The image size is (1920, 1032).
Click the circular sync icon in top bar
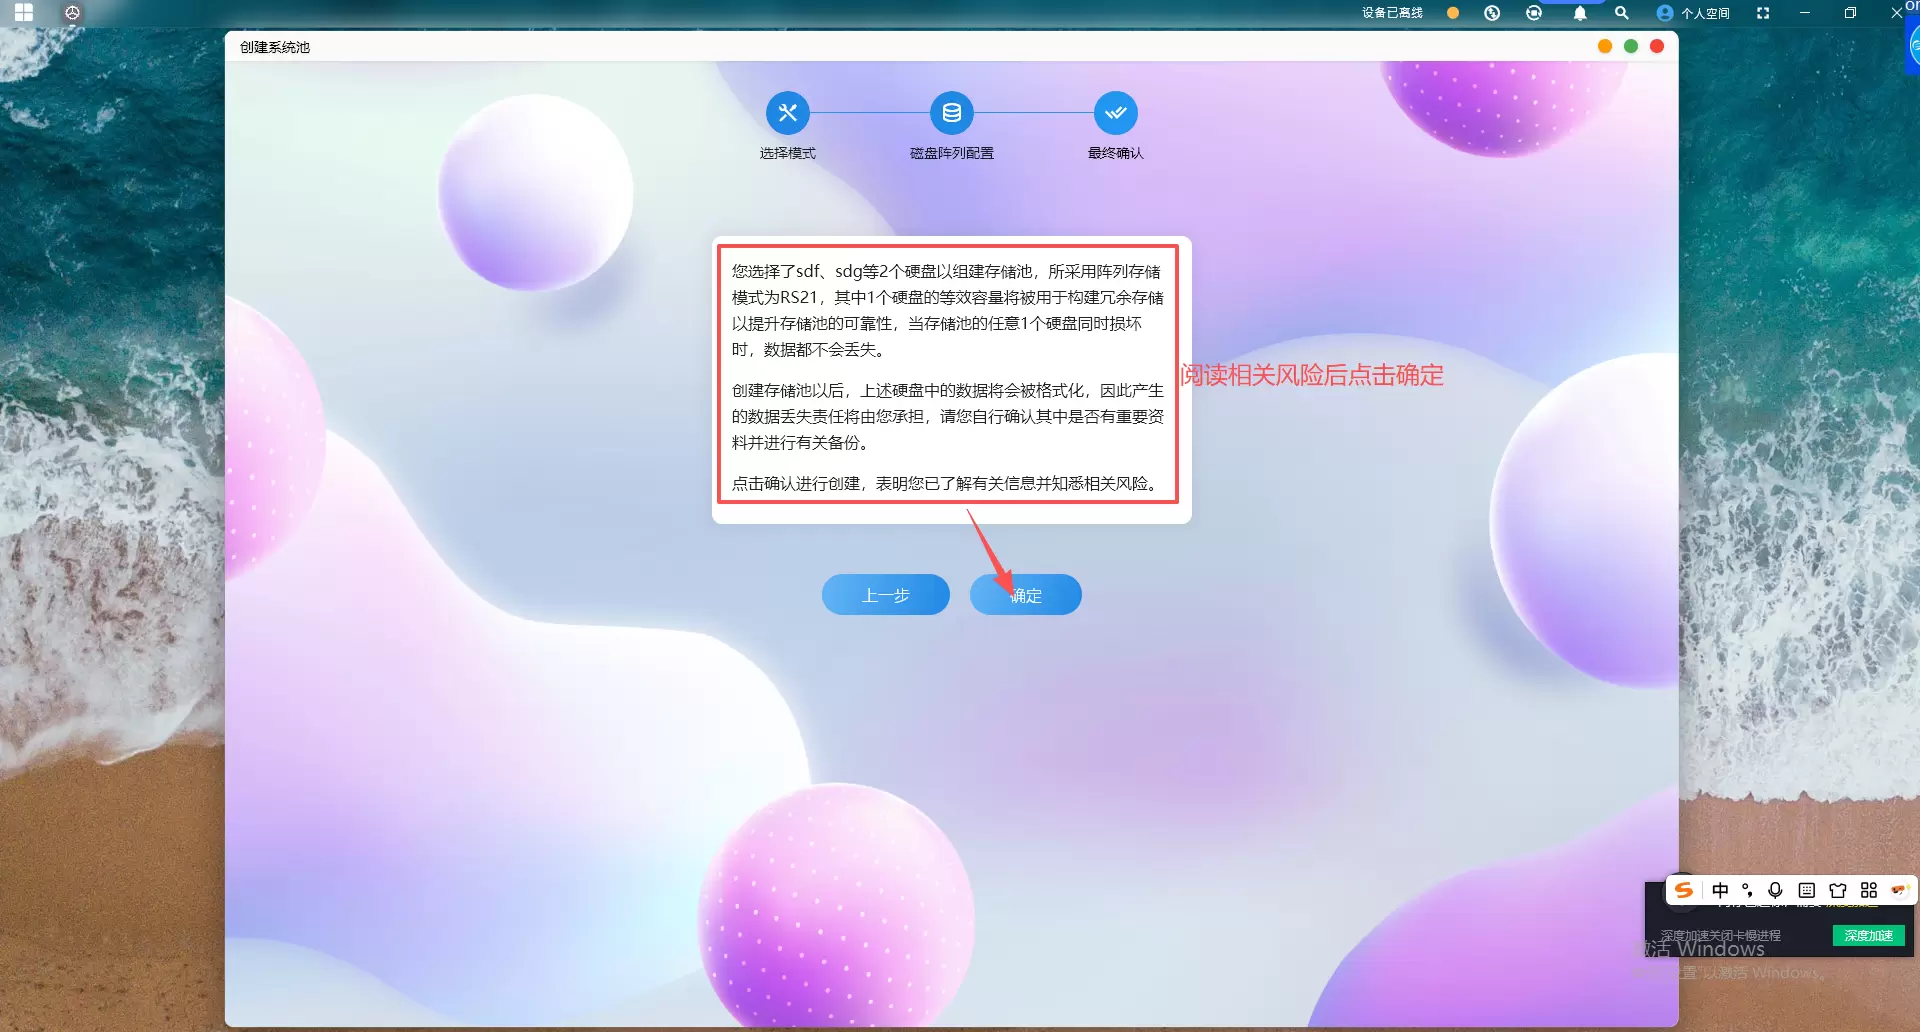1533,13
